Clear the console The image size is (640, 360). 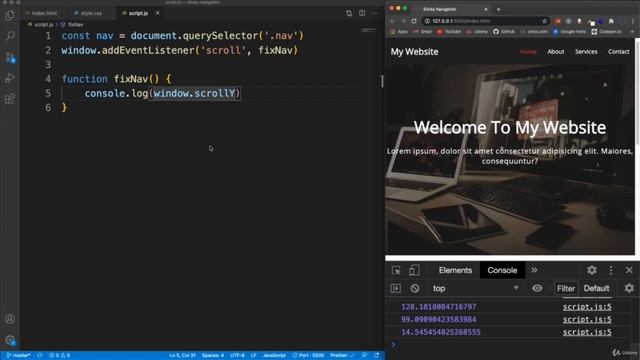click(415, 288)
